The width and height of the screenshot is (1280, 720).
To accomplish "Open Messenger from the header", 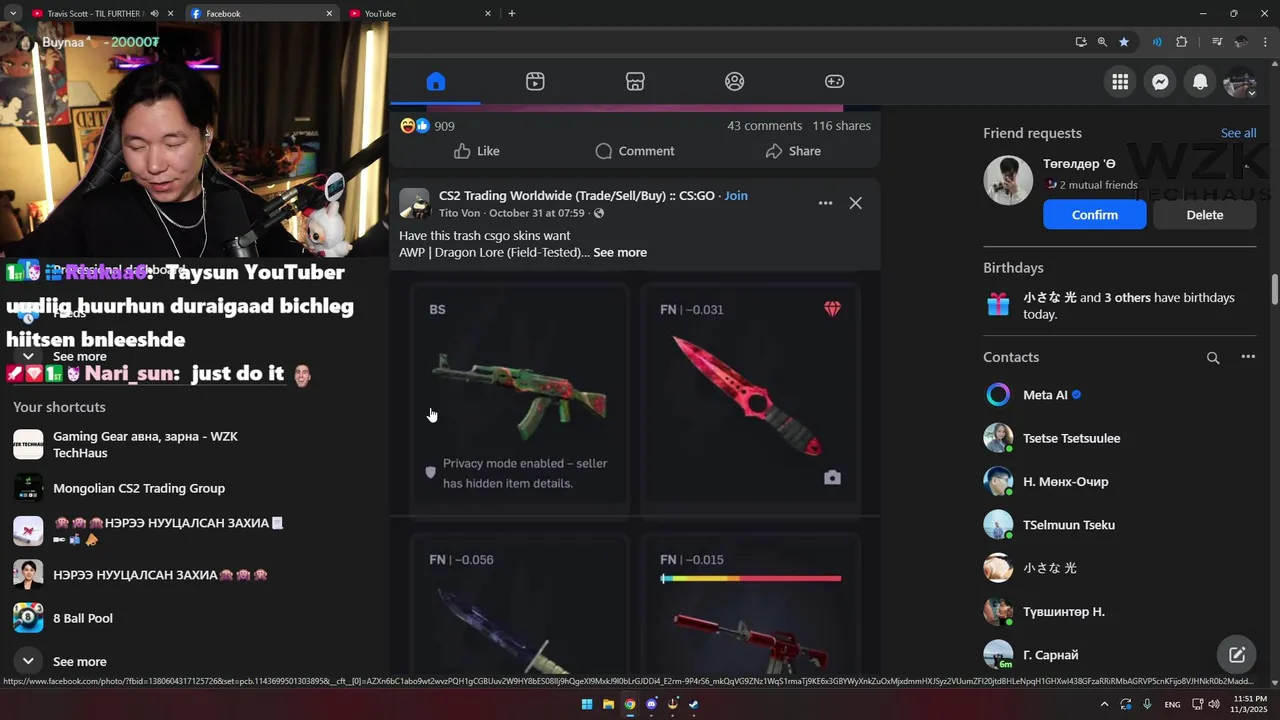I will 1160,82.
